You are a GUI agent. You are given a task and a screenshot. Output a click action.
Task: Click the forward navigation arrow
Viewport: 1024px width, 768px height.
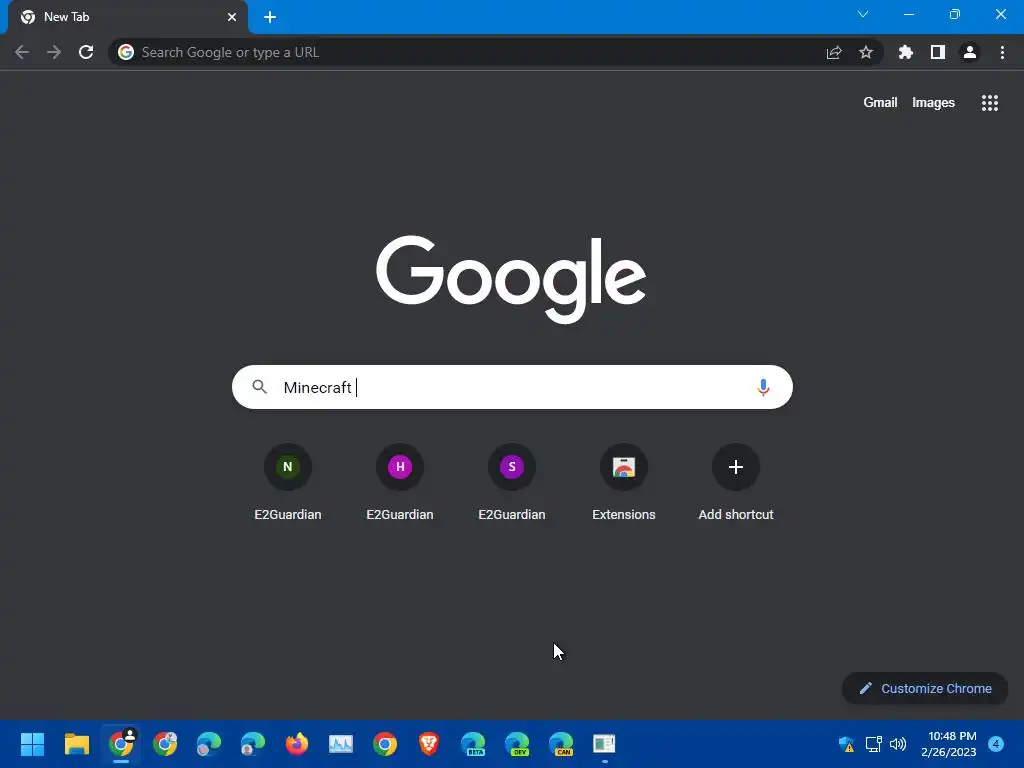coord(54,52)
